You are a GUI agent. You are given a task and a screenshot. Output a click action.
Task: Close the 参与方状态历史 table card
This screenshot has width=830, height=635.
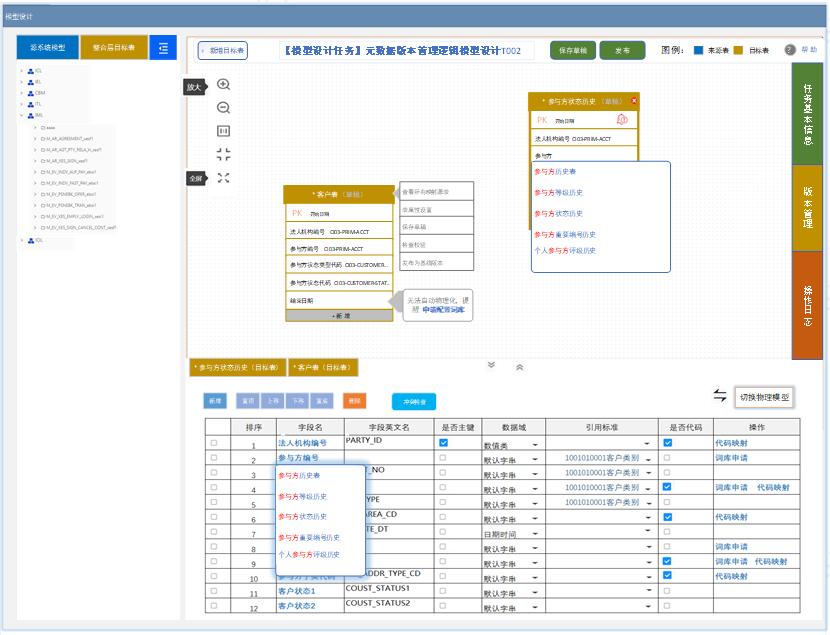tap(634, 101)
